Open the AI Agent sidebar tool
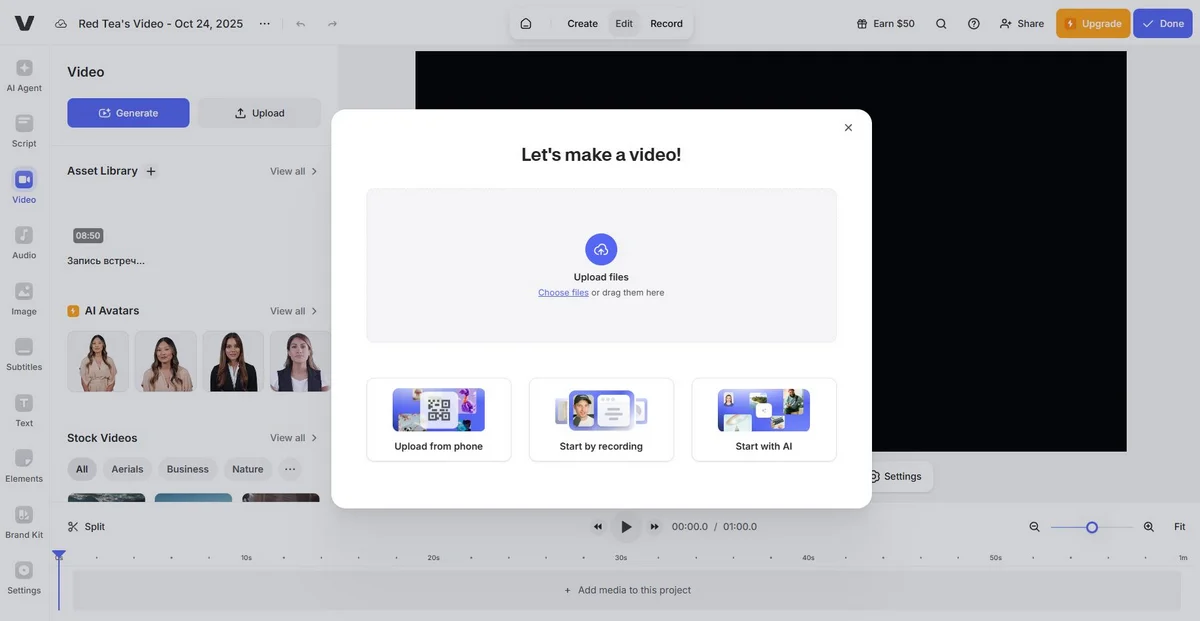Screen dimensions: 1200x621 pos(24,75)
